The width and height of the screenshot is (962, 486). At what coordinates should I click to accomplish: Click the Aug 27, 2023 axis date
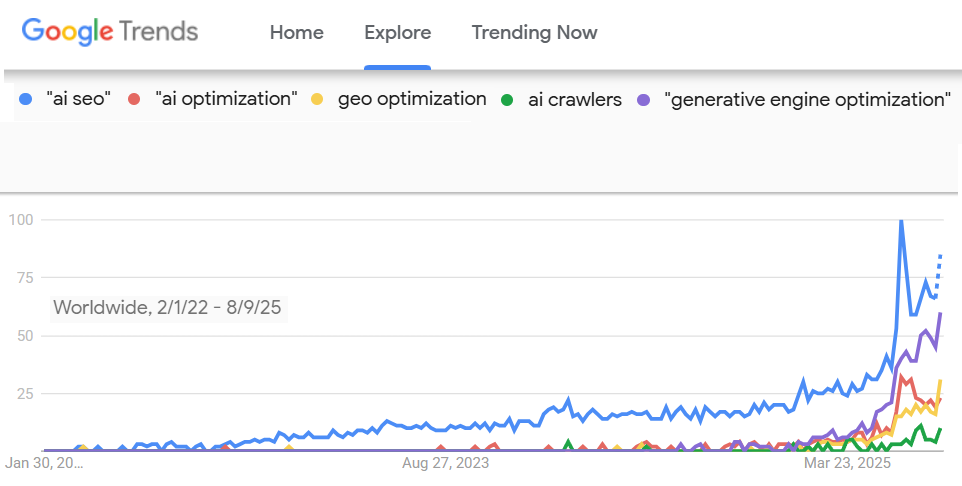tap(446, 464)
